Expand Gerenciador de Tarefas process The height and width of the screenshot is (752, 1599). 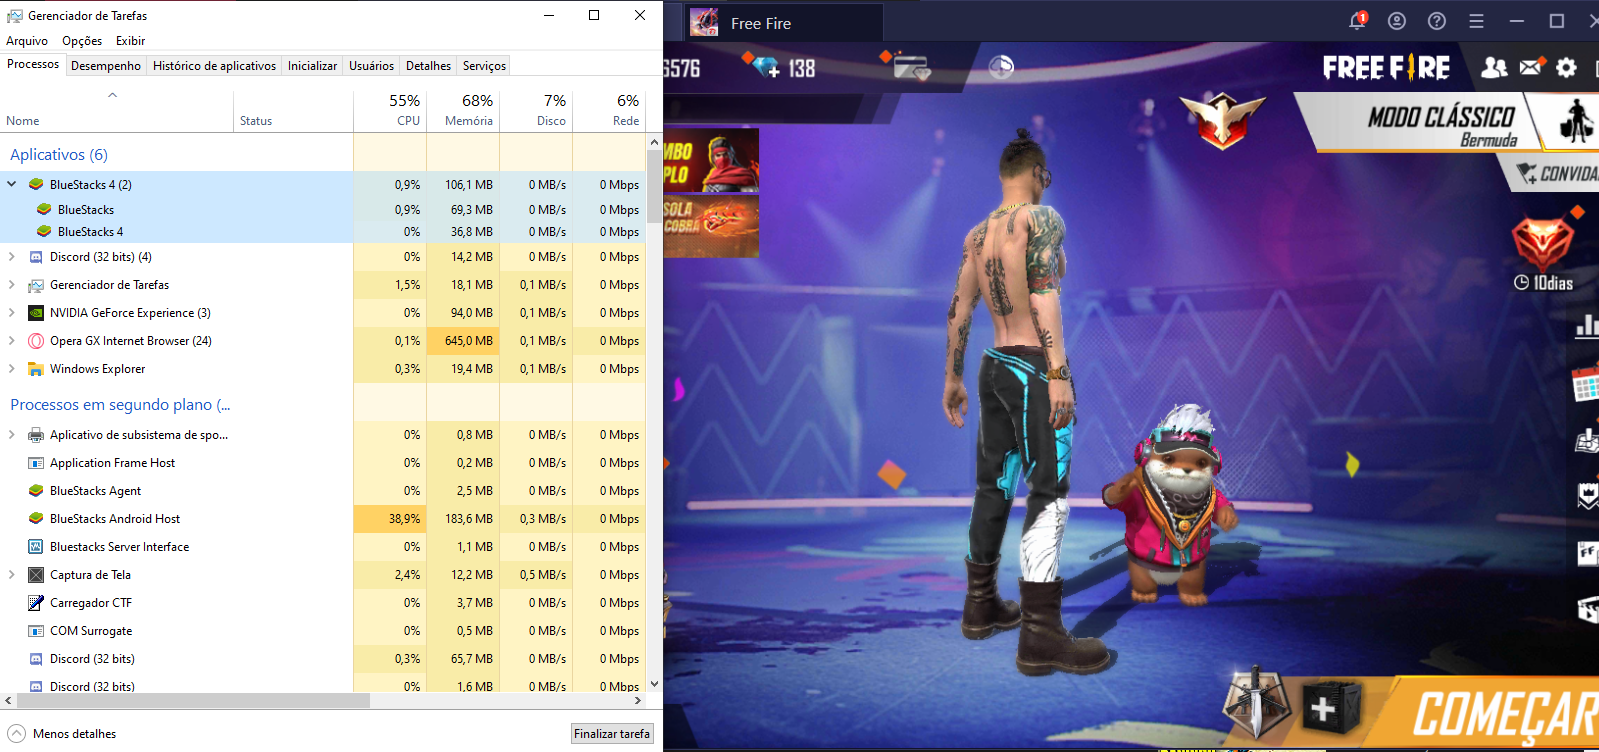12,285
